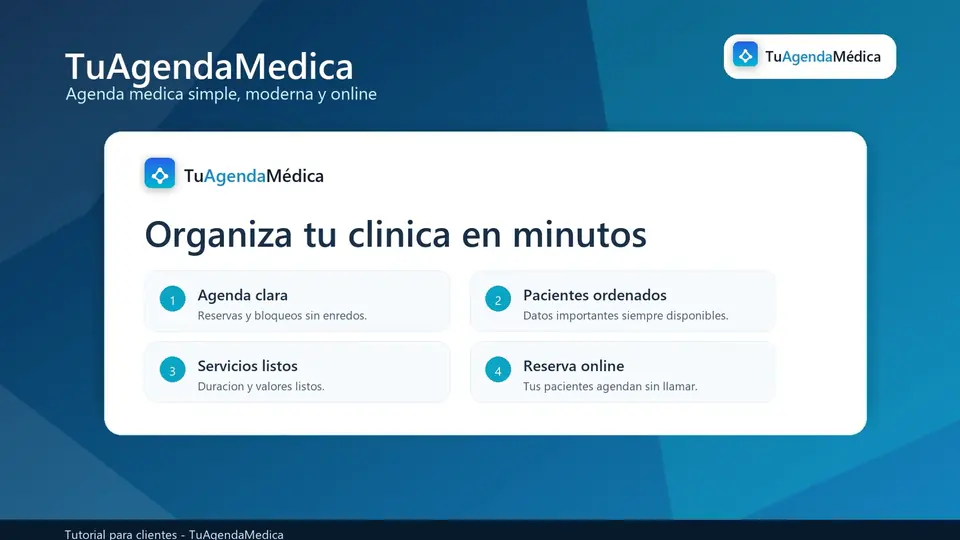The height and width of the screenshot is (540, 960).
Task: Click text 'Duracion y valores listos.'
Action: click(261, 386)
